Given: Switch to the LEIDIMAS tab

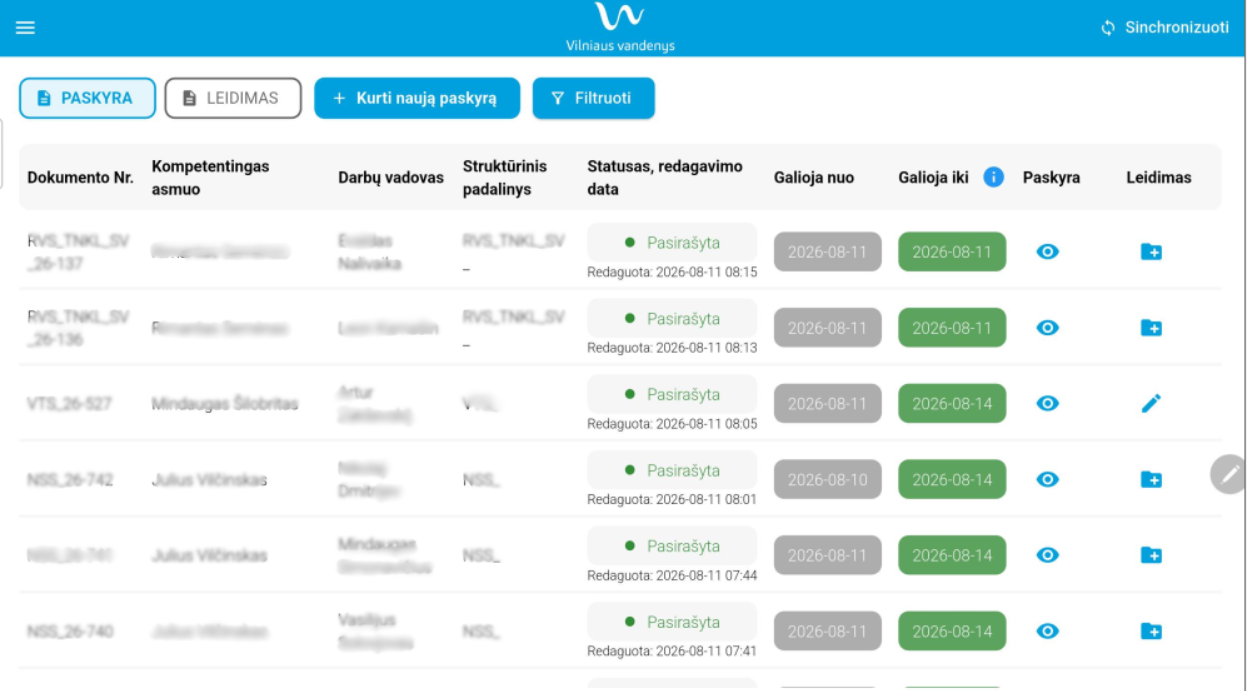Looking at the screenshot, I should 233,98.
